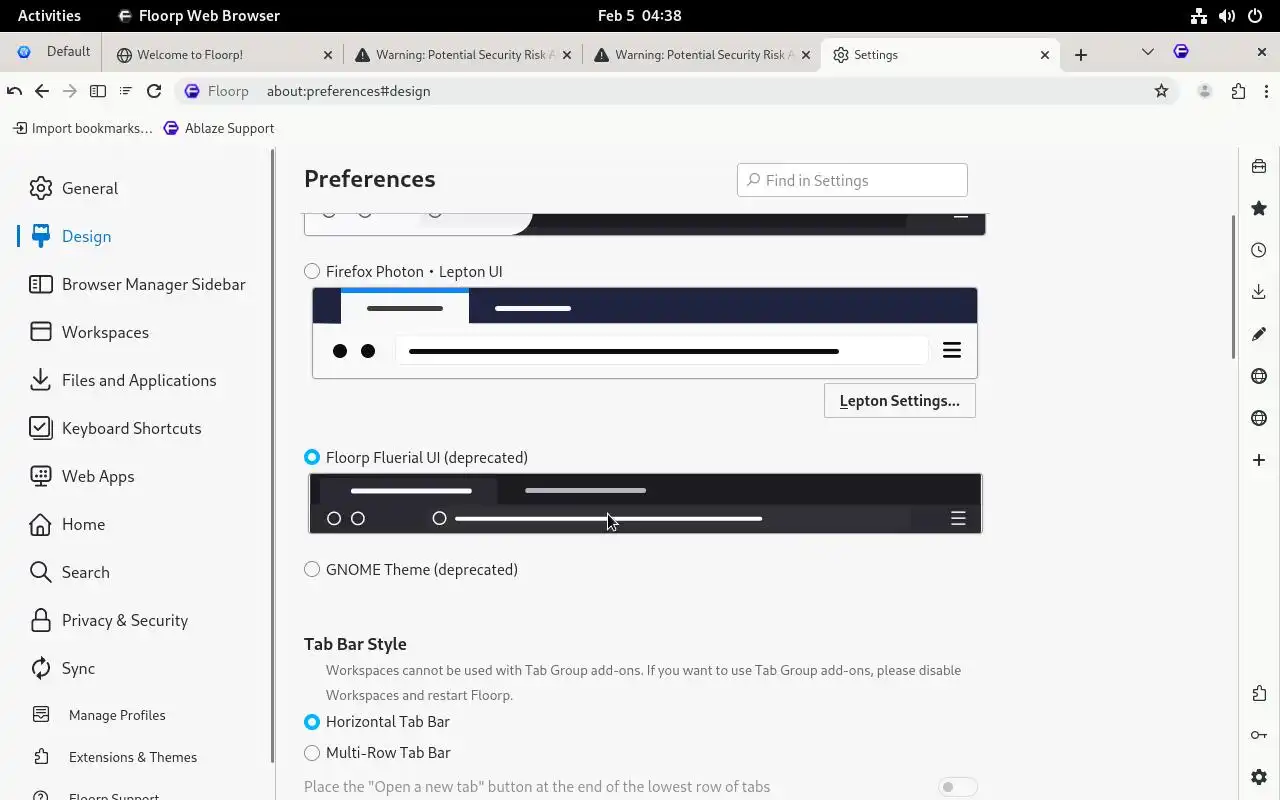Open passwords key icon in sidebar
The height and width of the screenshot is (800, 1280).
(1259, 735)
